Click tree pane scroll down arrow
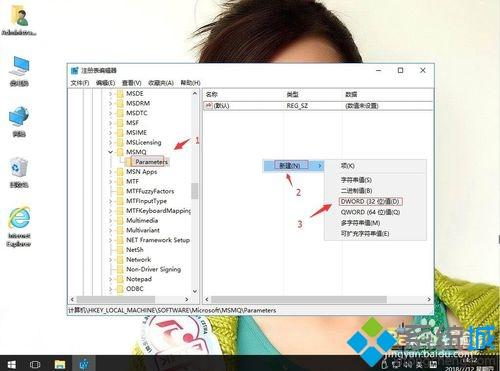500x371 pixels. (195, 291)
